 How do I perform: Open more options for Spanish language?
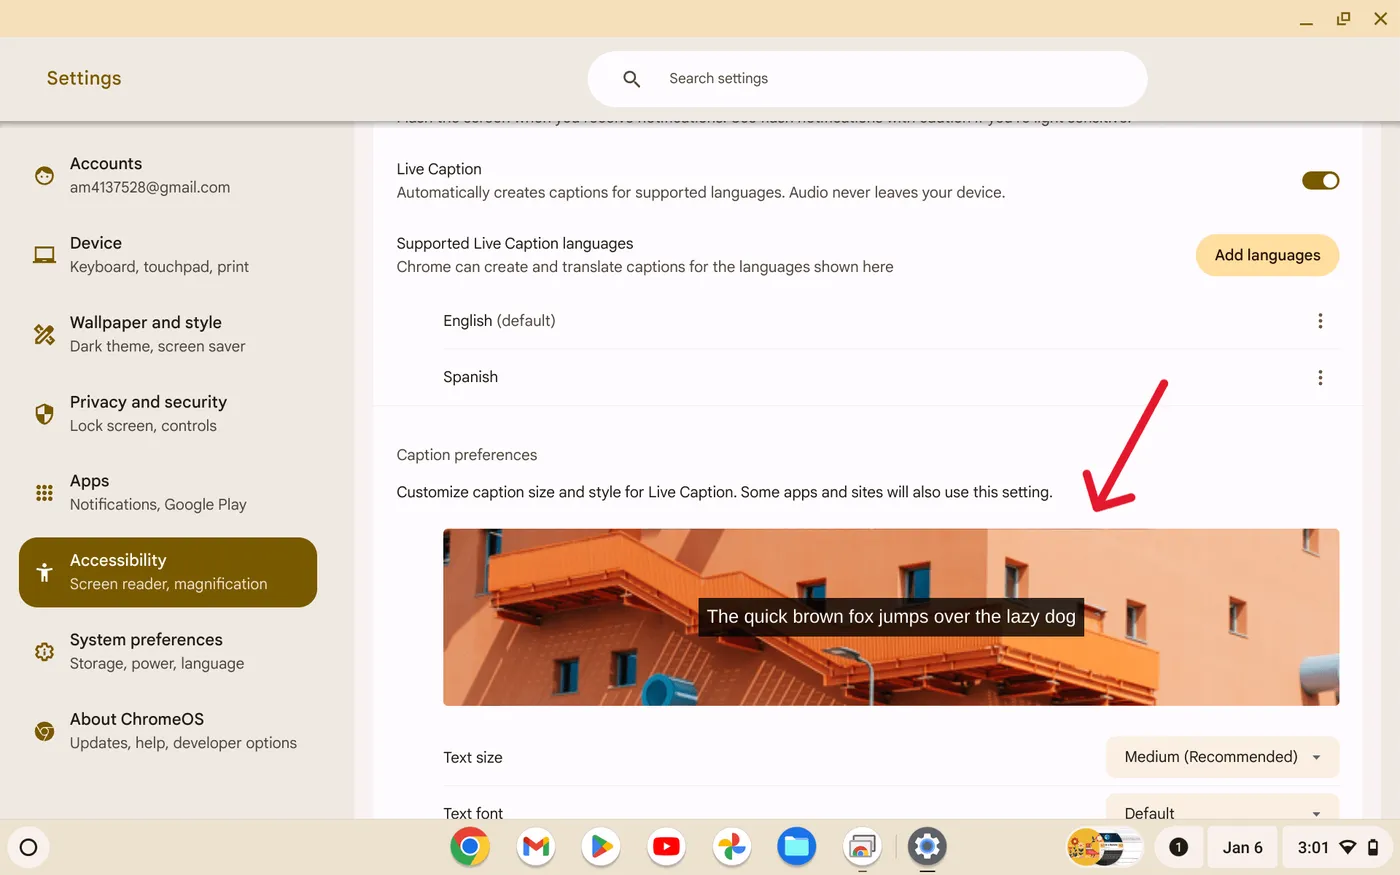tap(1320, 377)
